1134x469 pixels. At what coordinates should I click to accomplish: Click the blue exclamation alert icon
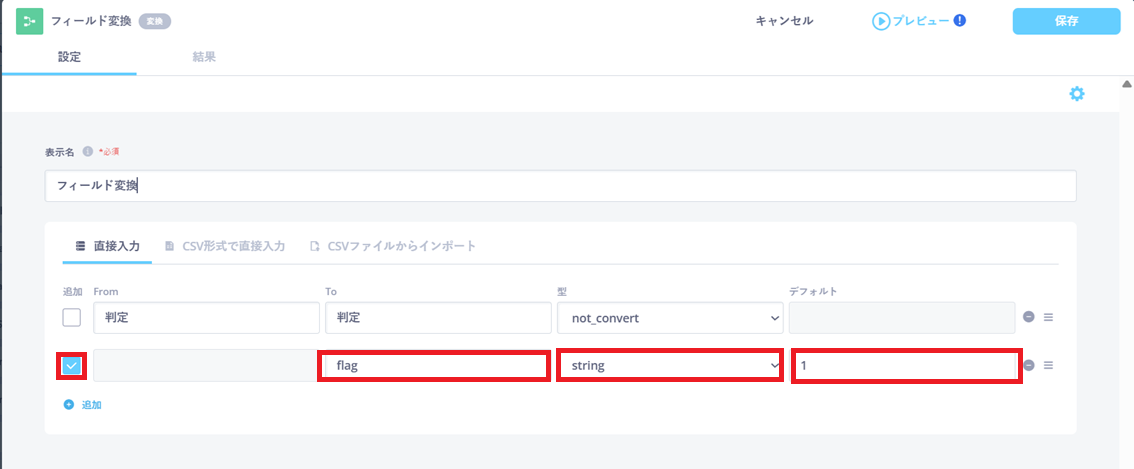960,20
